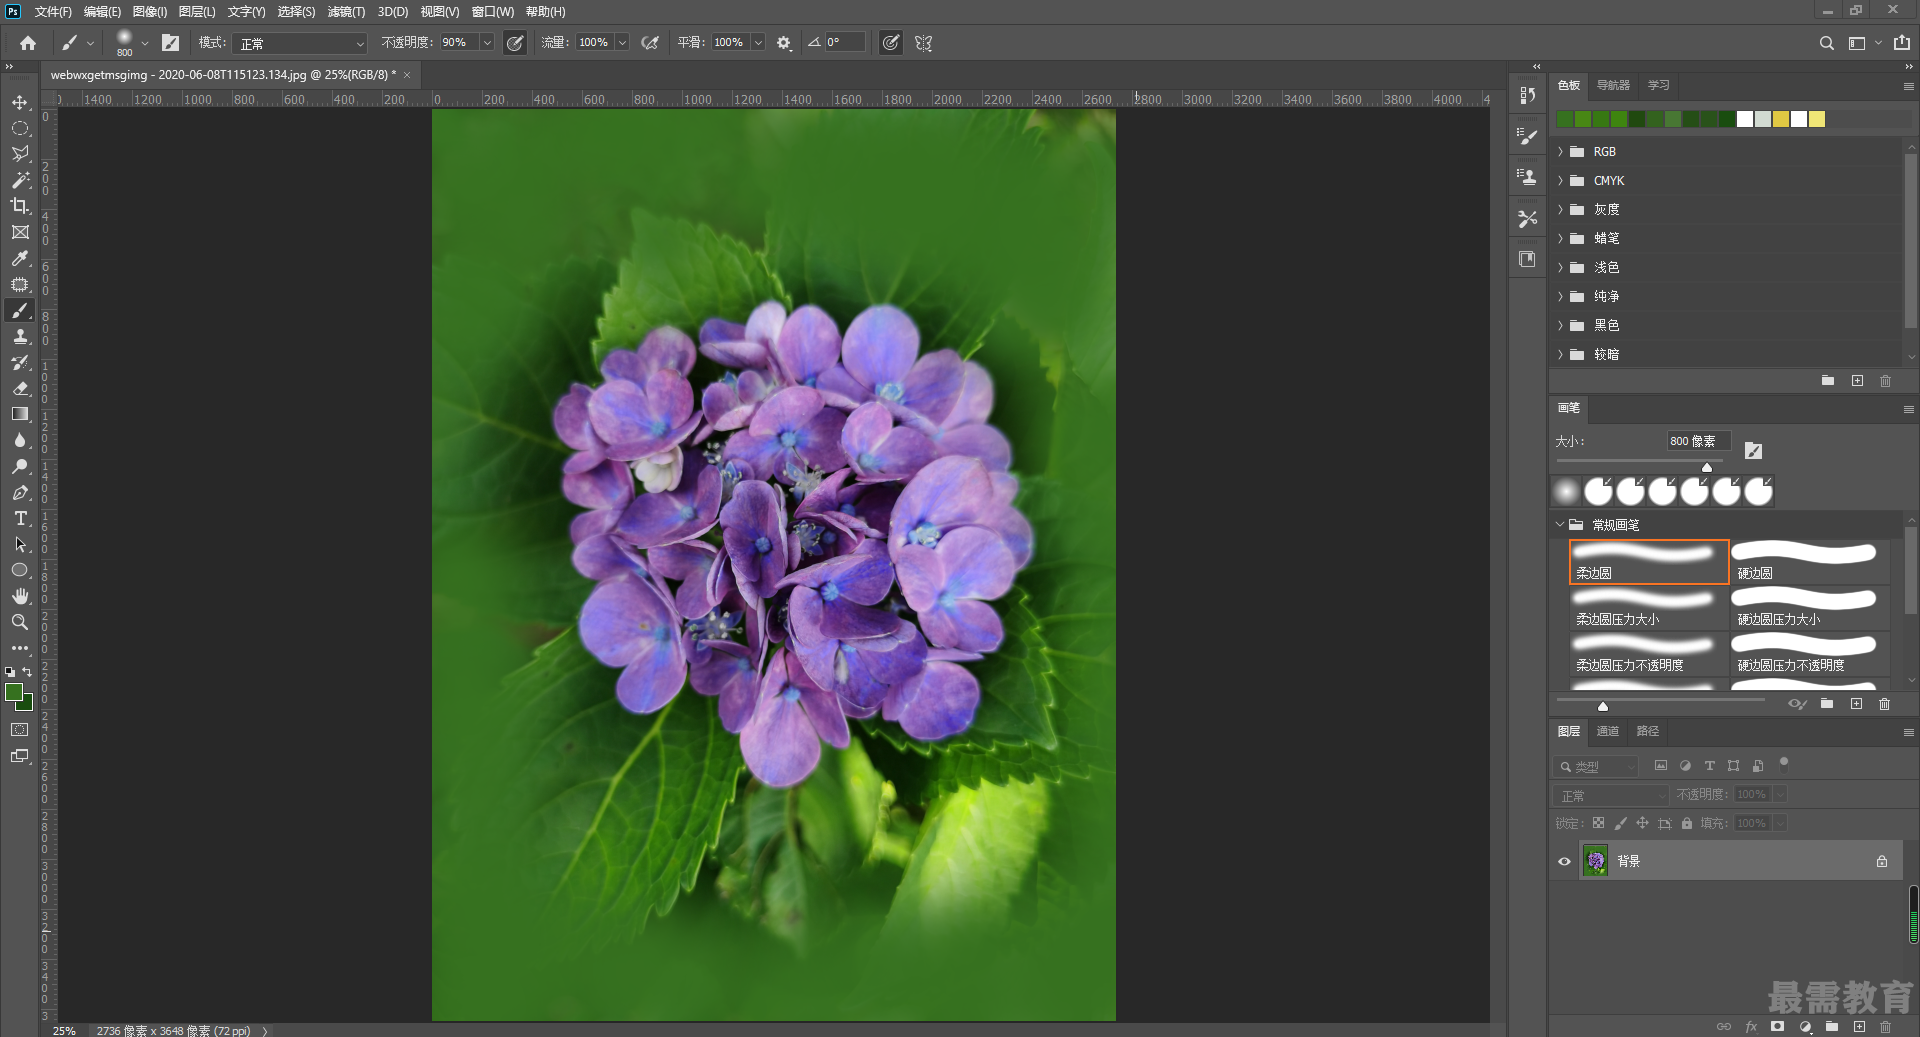The height and width of the screenshot is (1037, 1920).
Task: Open the opacity 90% dropdown arrow
Action: click(487, 43)
